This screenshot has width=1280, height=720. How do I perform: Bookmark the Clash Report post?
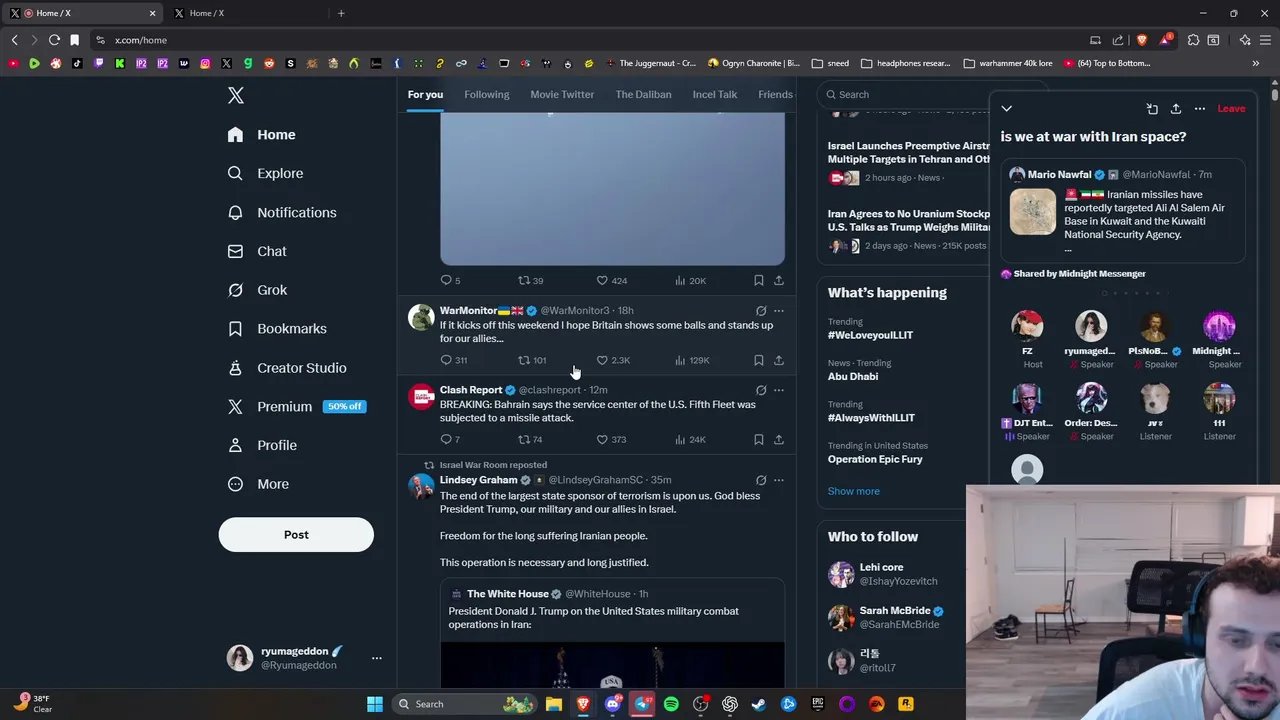pos(758,439)
